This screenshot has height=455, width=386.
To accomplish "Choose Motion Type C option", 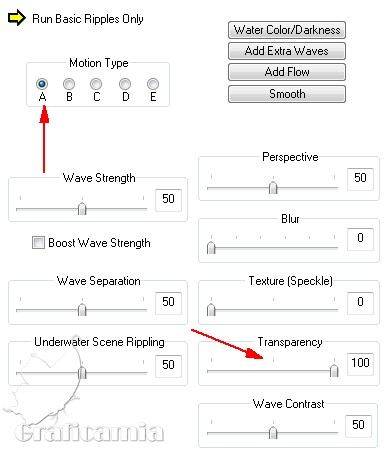I will [96, 84].
